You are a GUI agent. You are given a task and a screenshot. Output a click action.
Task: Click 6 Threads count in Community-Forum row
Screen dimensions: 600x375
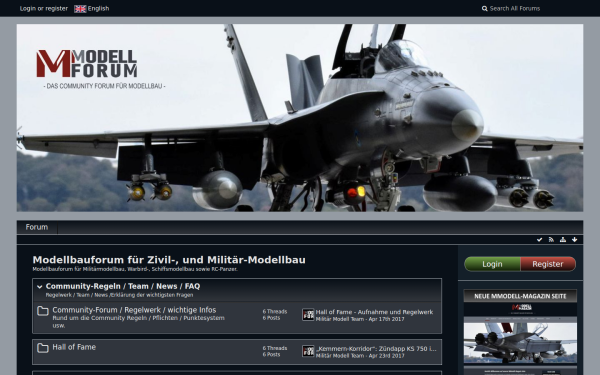275,311
